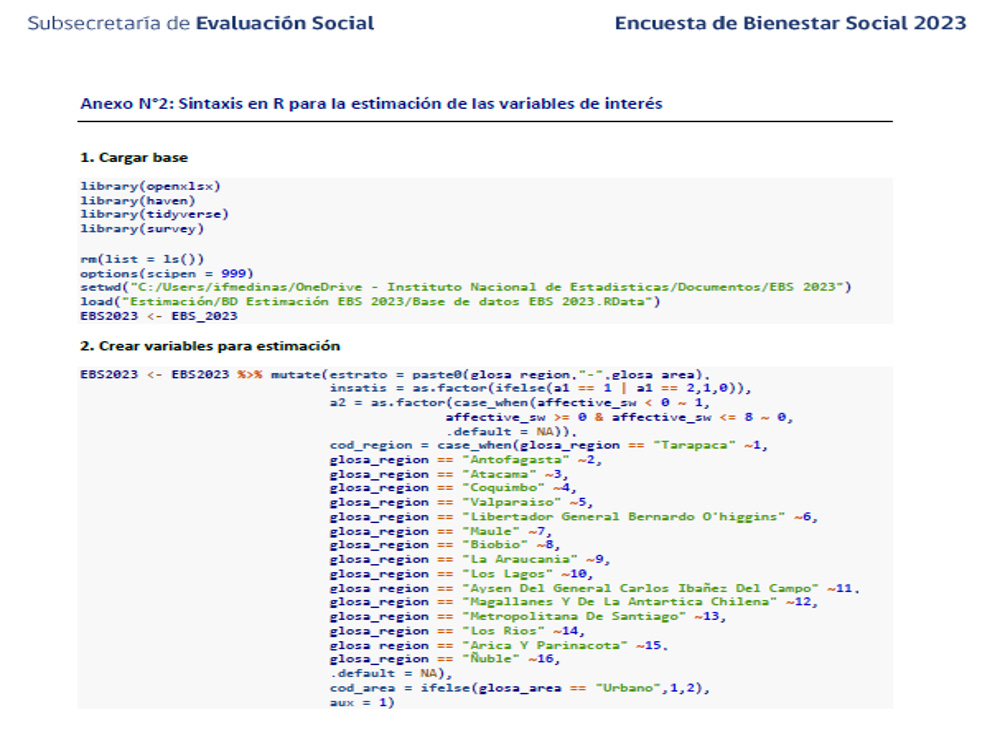This screenshot has height=750, width=1000.
Task: Click the line 'library(haven)'
Action: (x=138, y=200)
